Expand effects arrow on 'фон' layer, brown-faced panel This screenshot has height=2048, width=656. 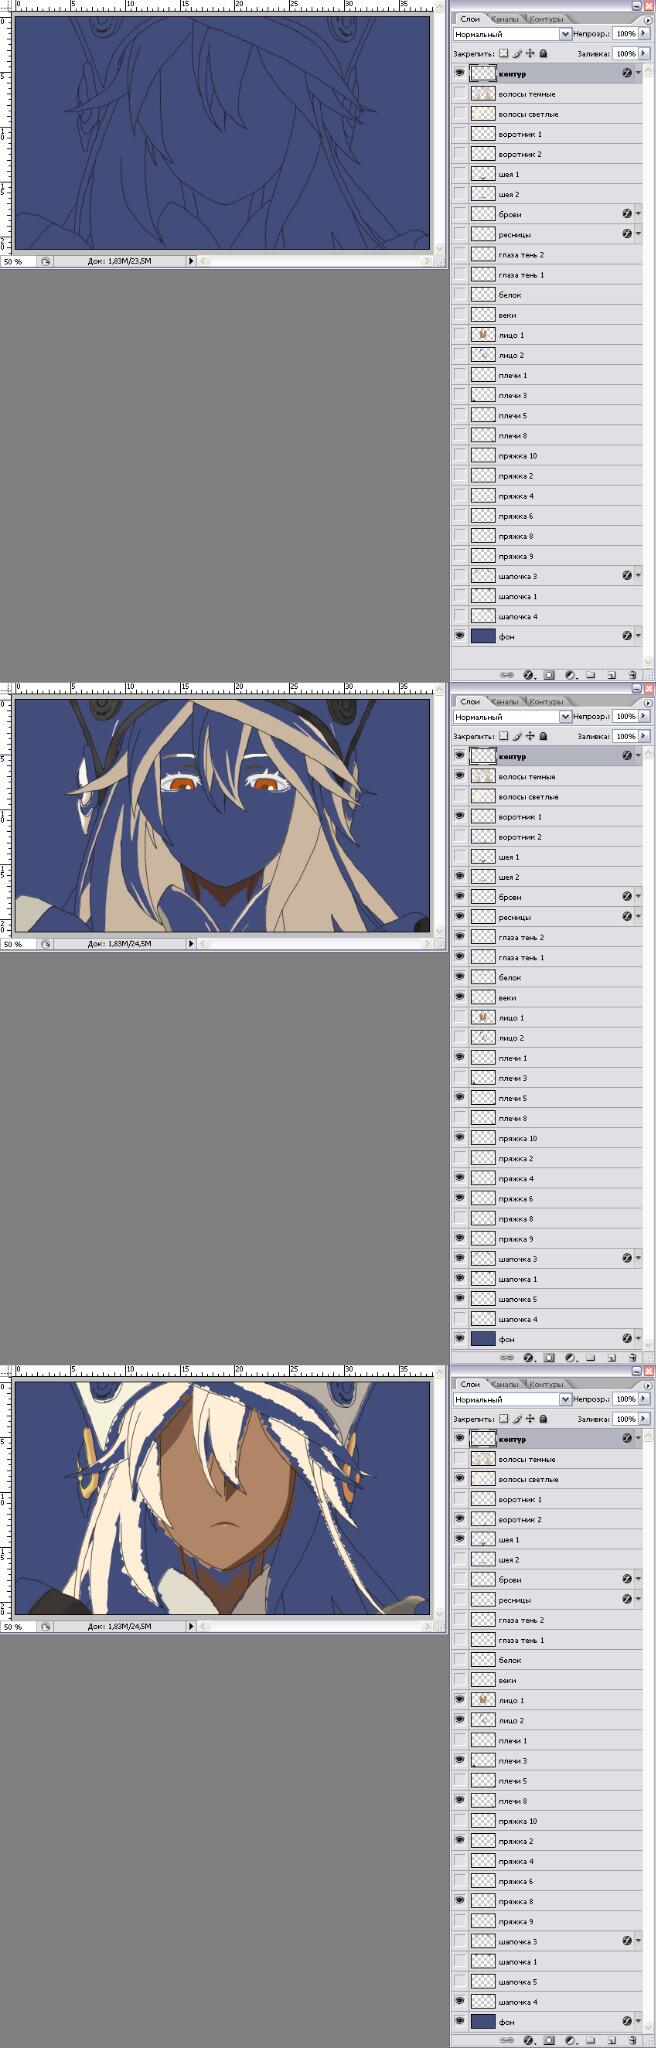[638, 2021]
